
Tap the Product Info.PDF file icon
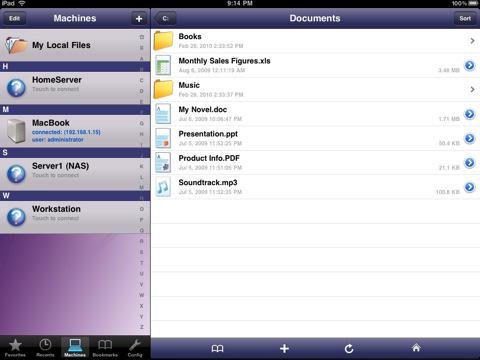tap(163, 162)
